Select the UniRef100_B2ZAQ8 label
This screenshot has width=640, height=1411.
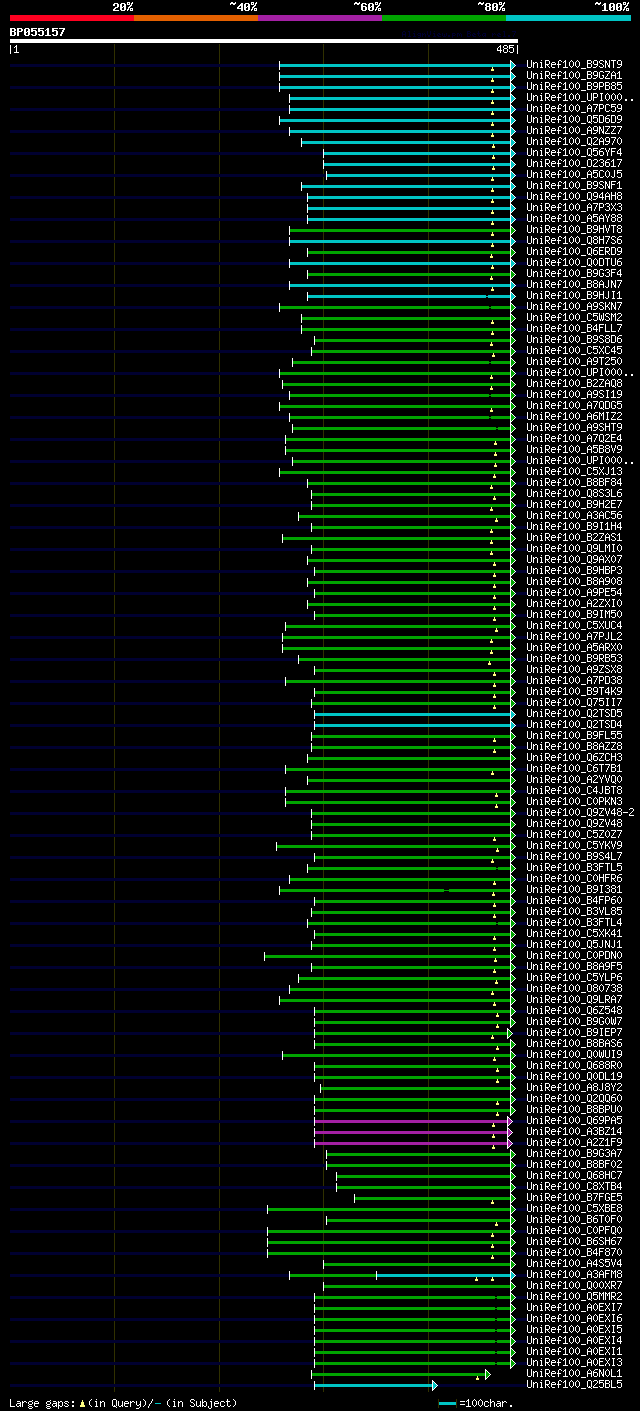[x=574, y=384]
